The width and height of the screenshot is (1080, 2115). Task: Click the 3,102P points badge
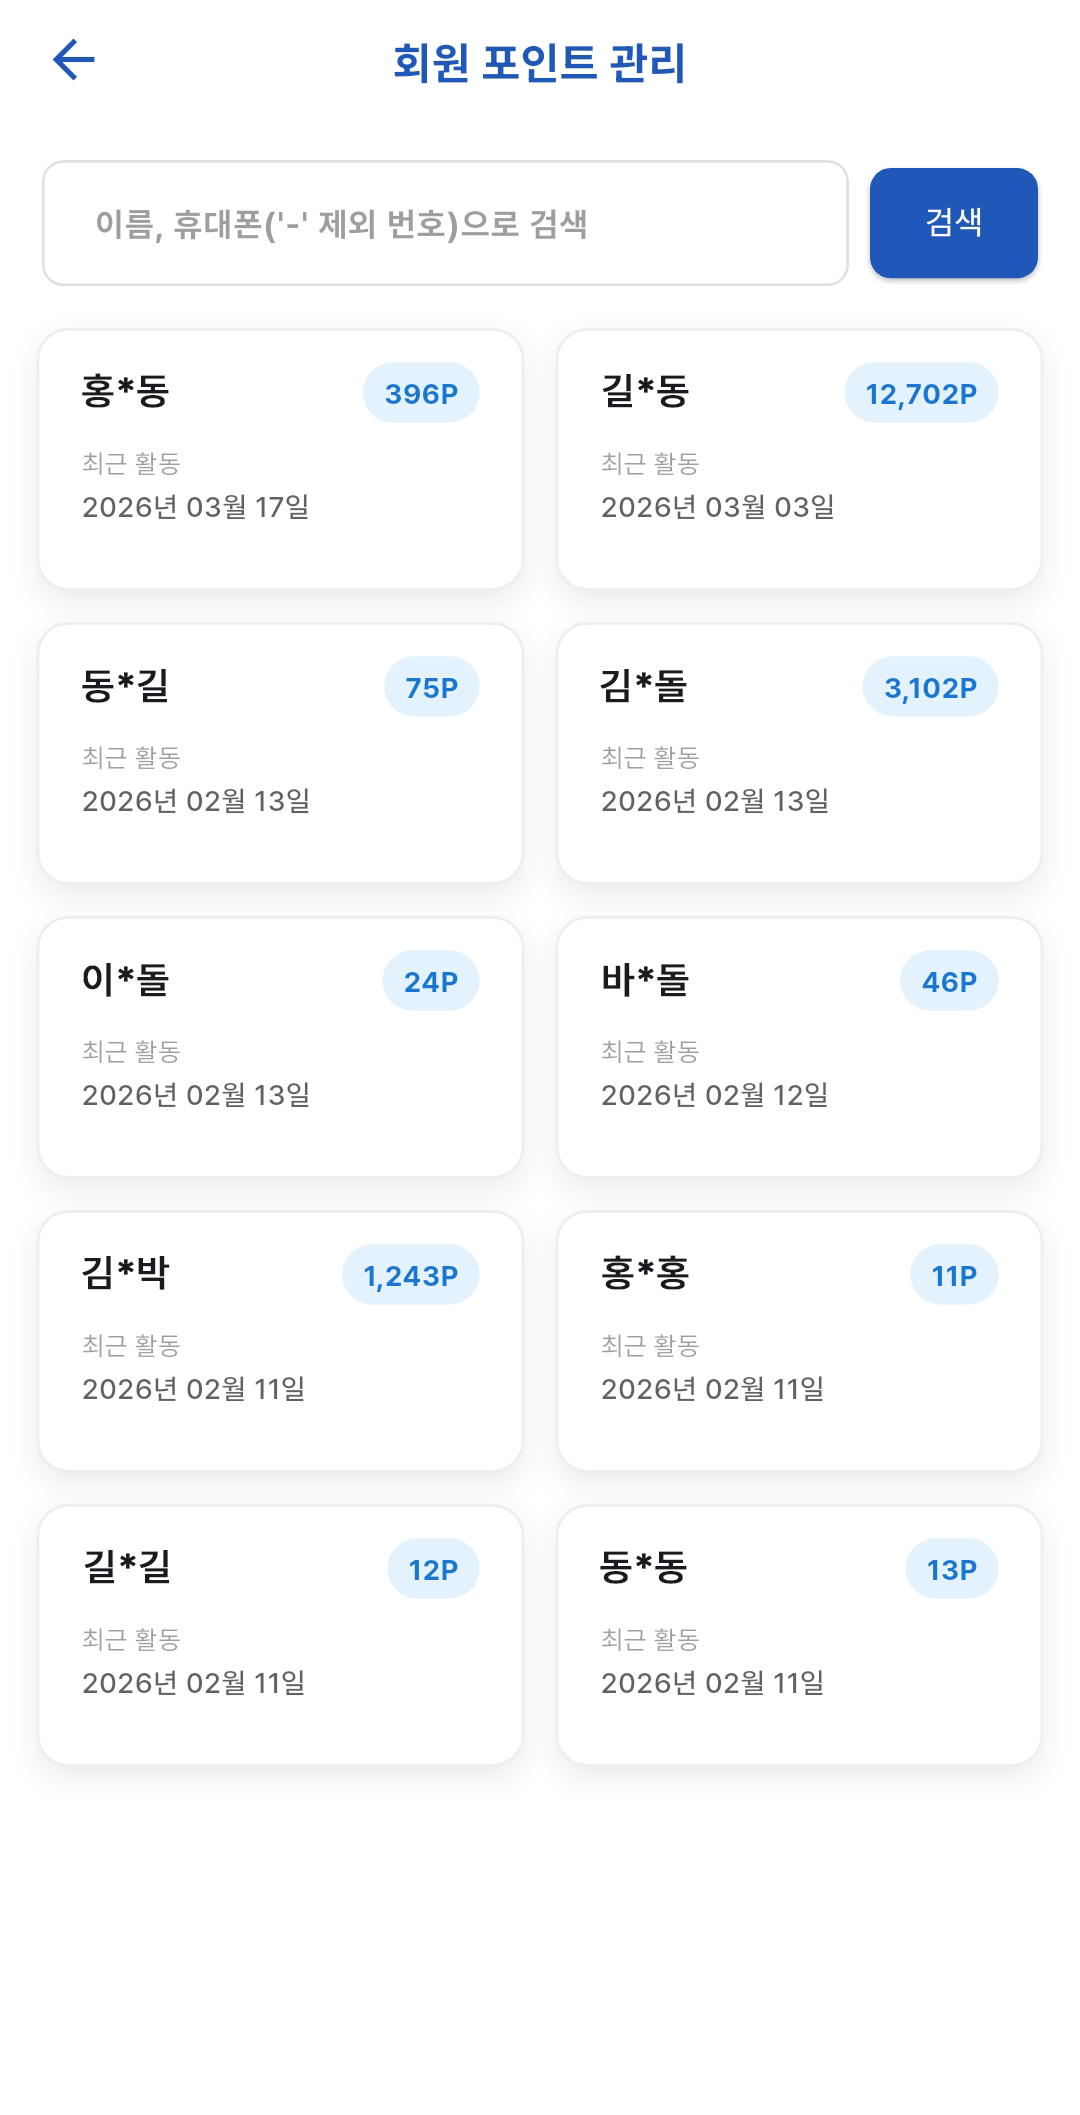(930, 687)
